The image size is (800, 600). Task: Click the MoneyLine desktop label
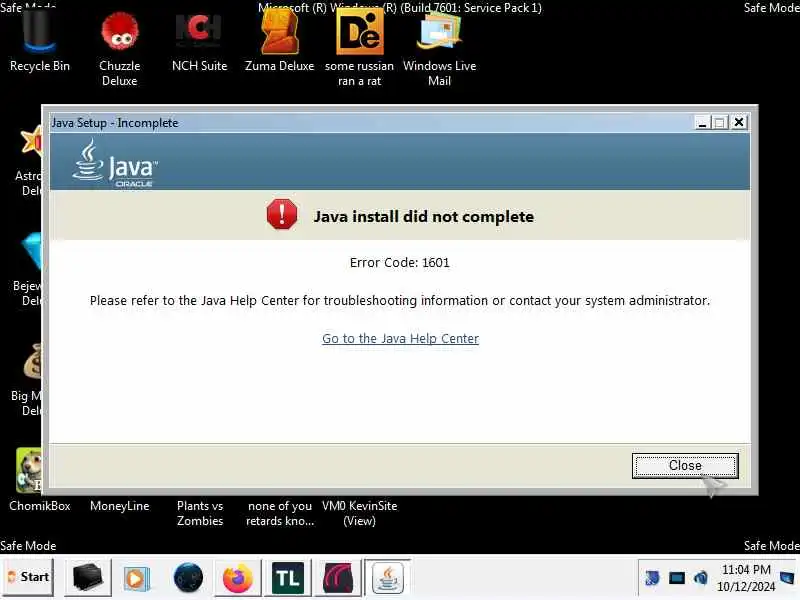coord(119,506)
